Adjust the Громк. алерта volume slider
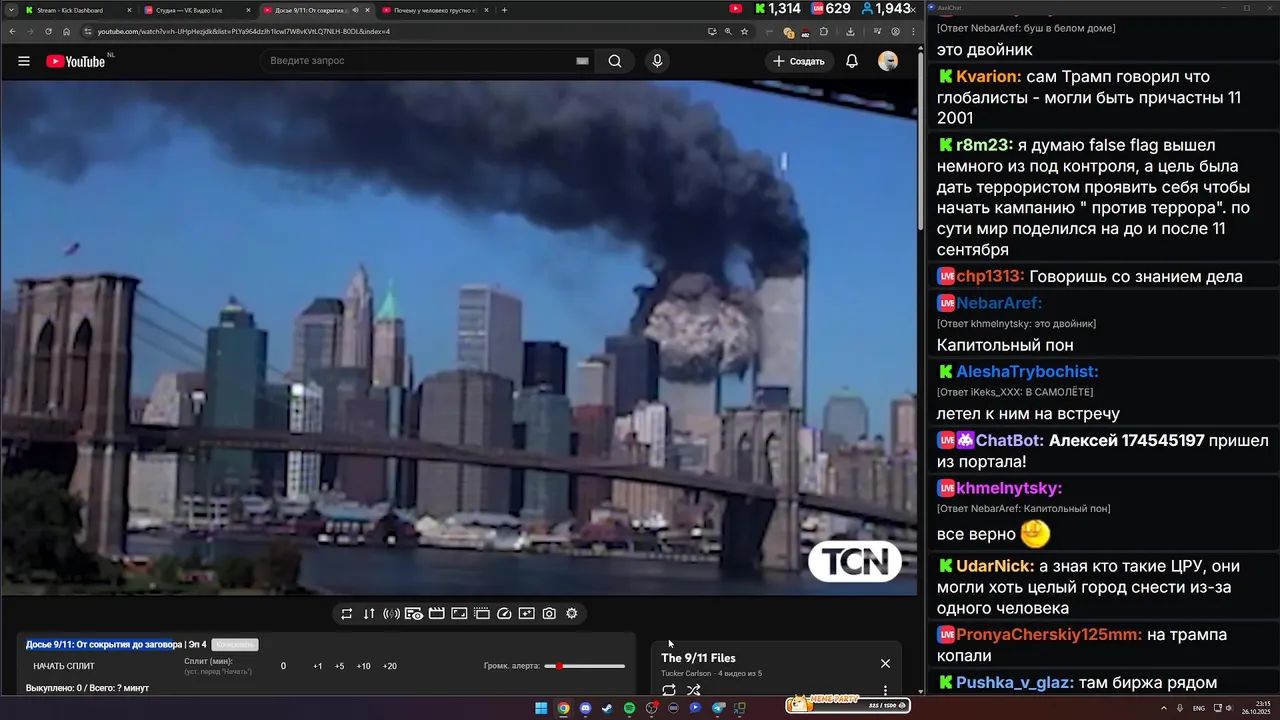 (x=585, y=666)
